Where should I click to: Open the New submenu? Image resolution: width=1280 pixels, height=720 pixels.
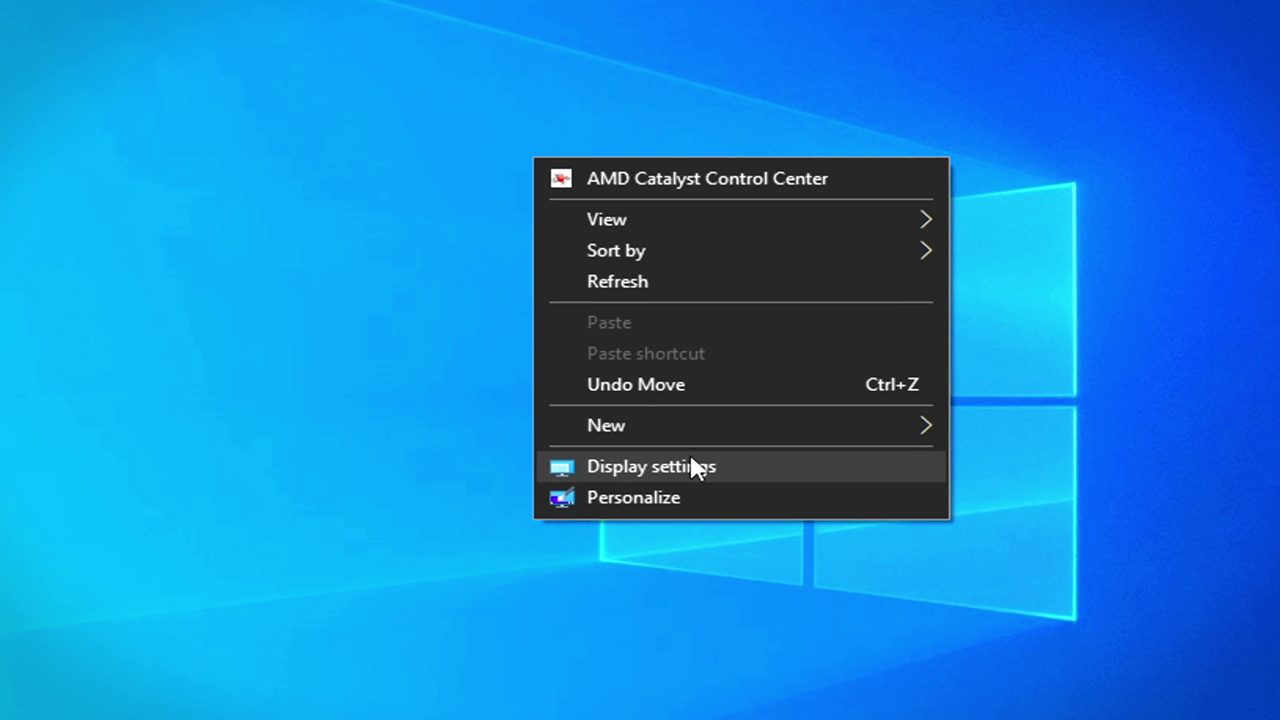tap(741, 425)
